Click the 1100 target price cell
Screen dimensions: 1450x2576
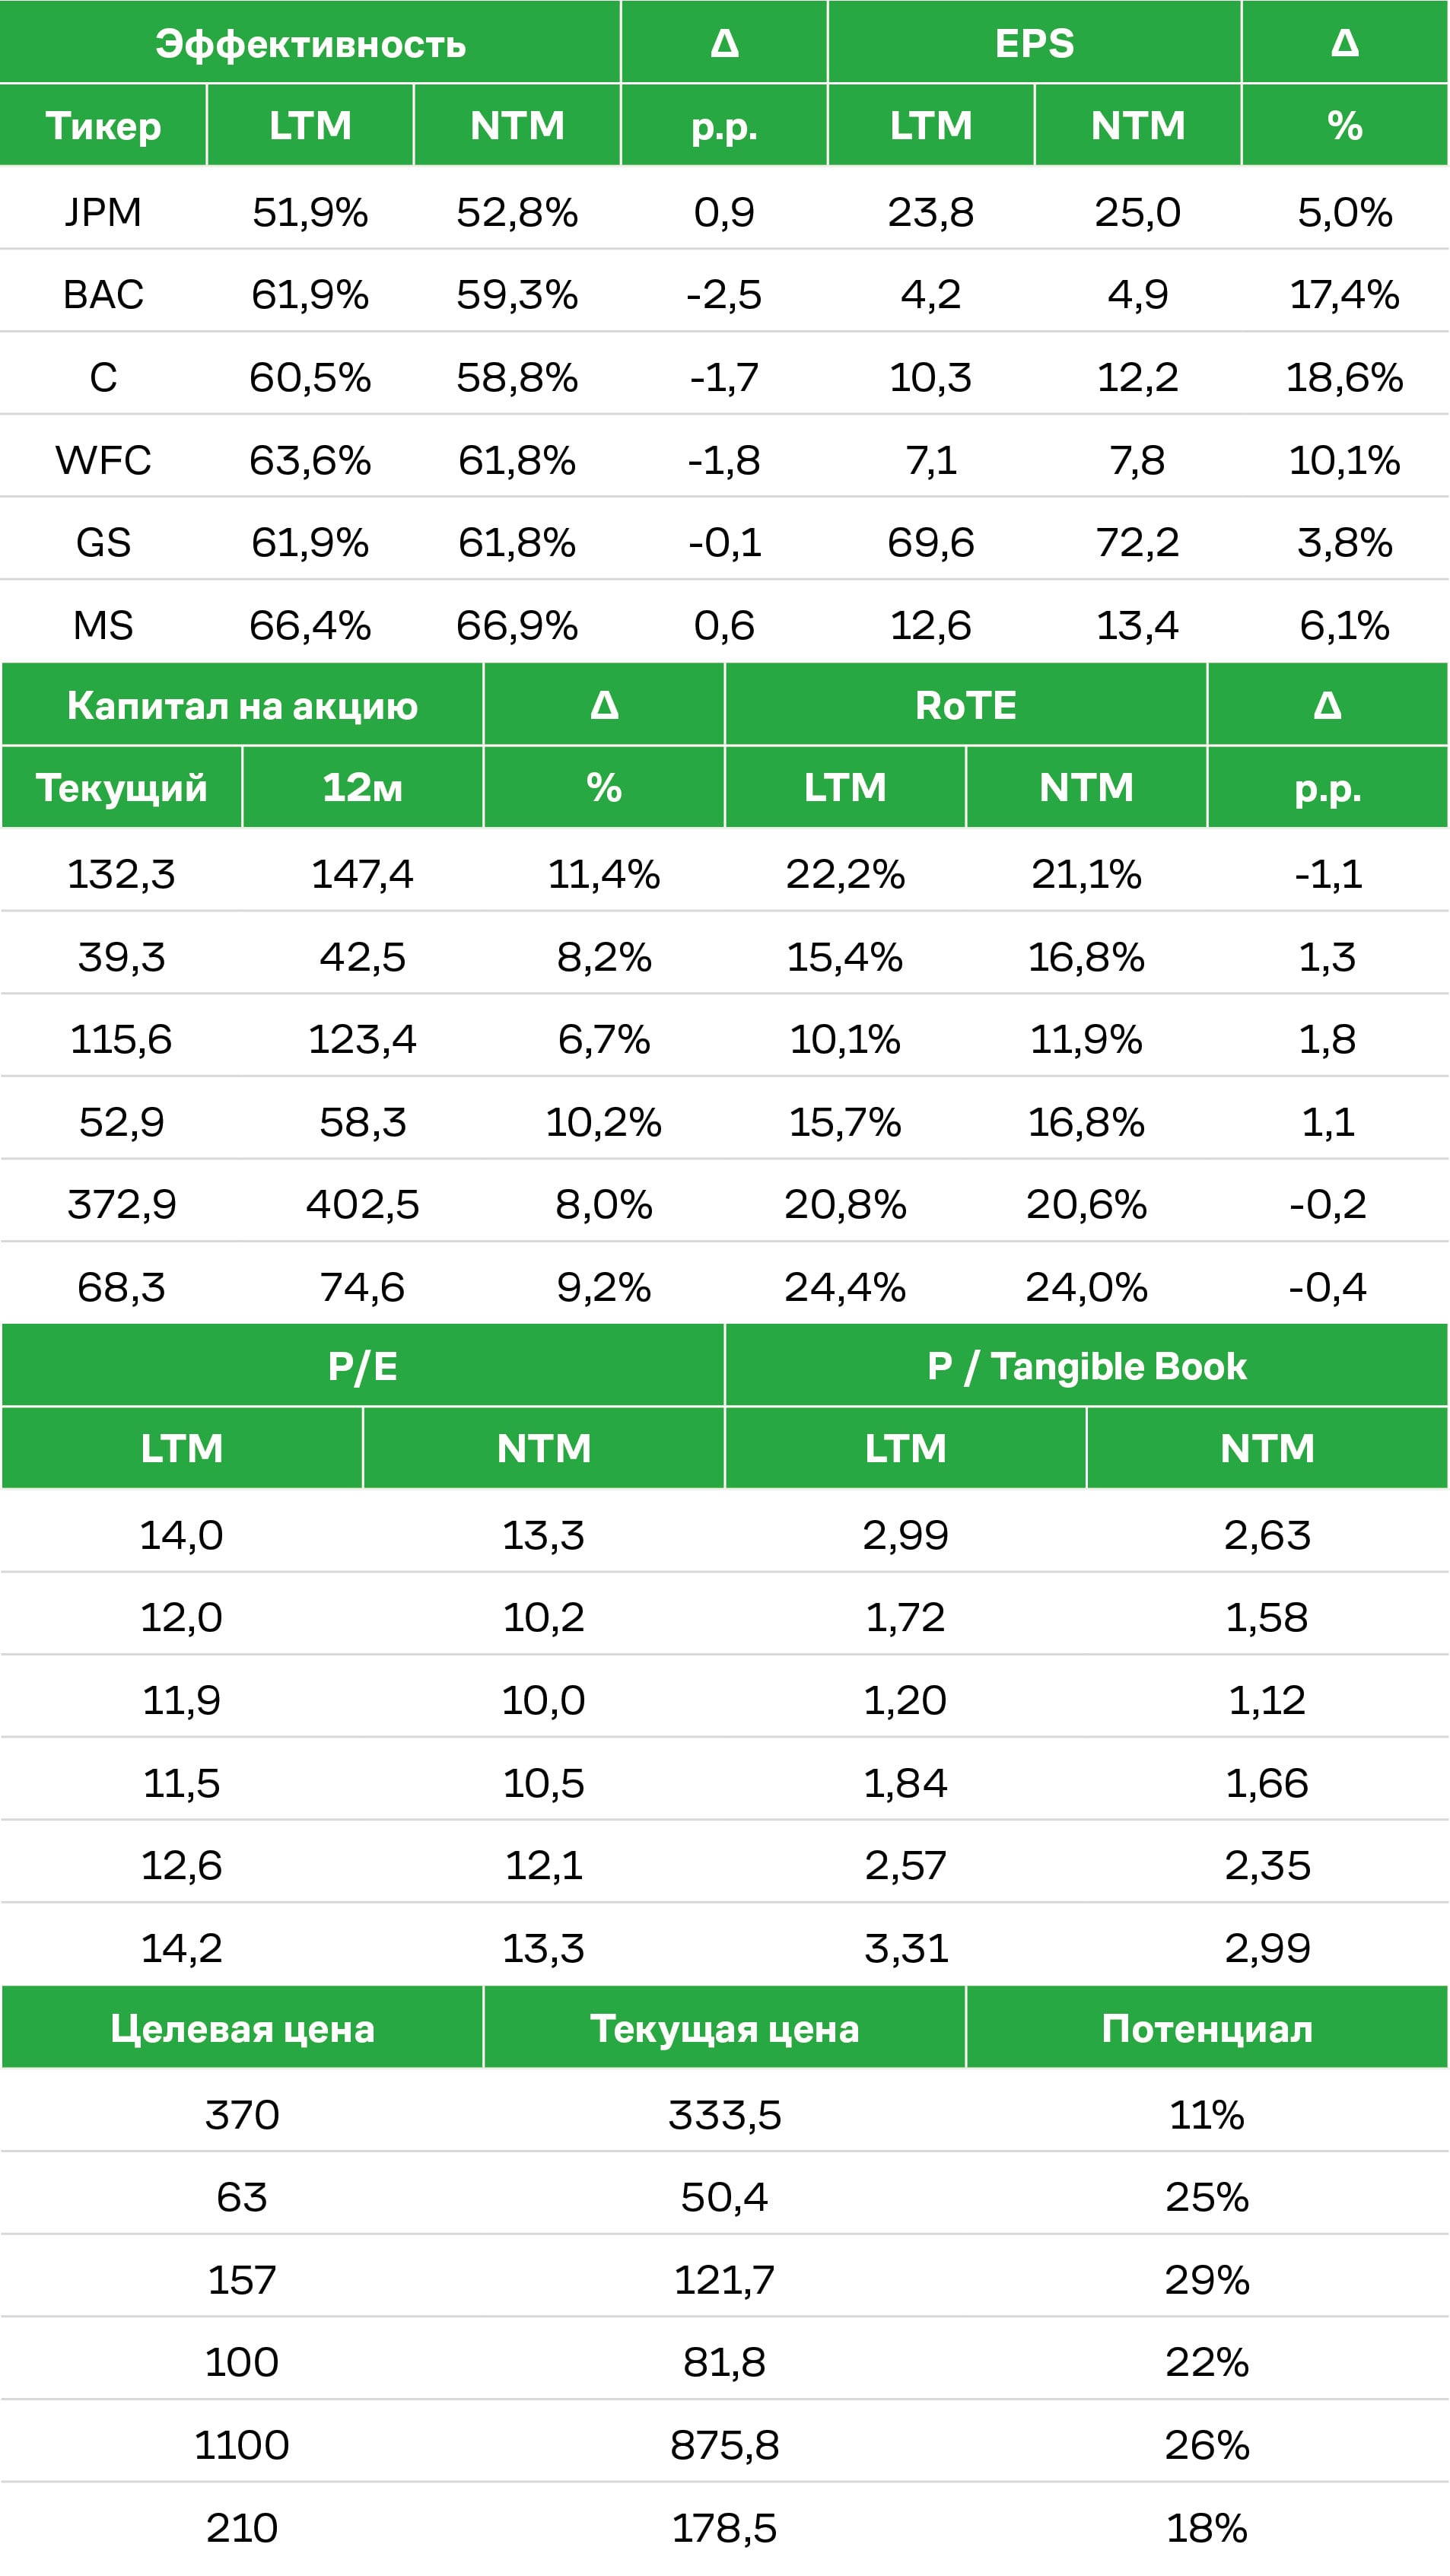(242, 2445)
